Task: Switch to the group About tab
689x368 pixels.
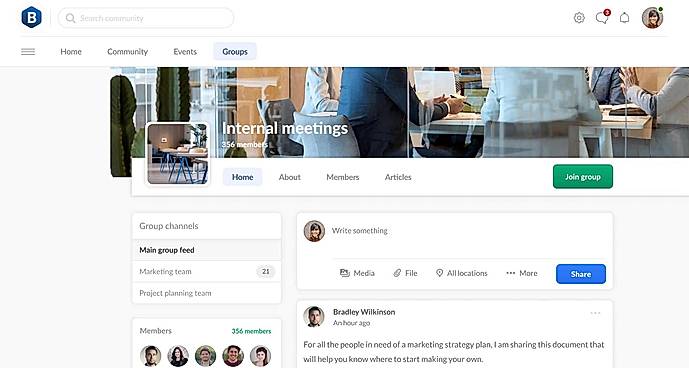Action: point(290,177)
